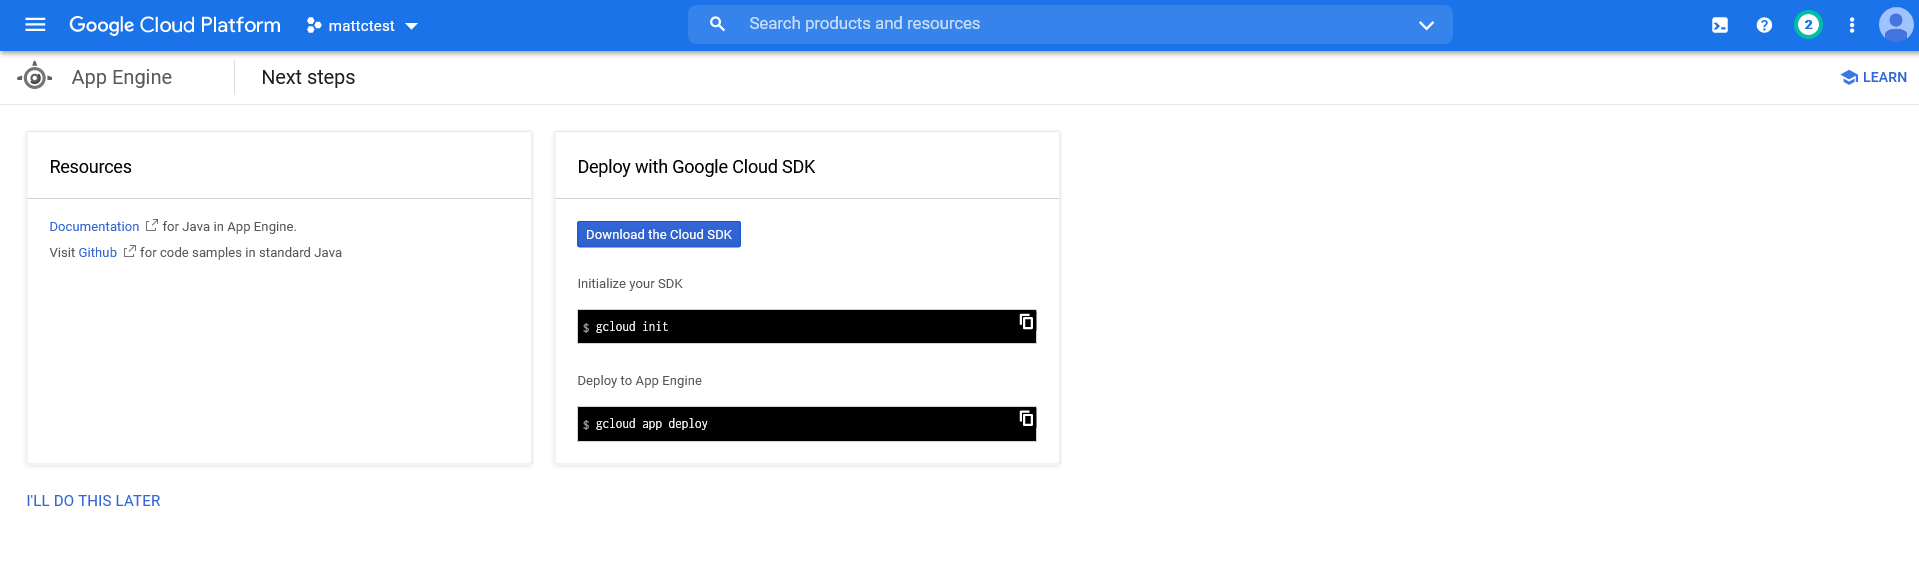Visit the Github code samples link
This screenshot has width=1919, height=567.
click(x=98, y=253)
